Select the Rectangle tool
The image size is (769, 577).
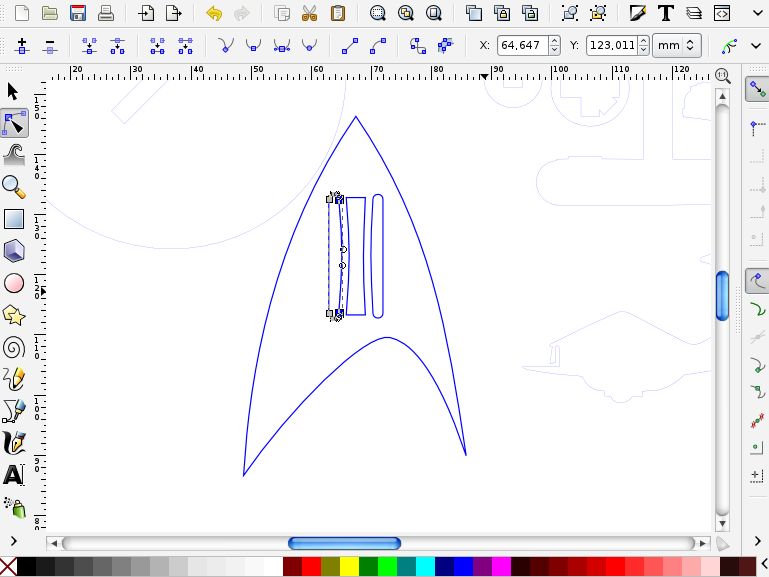point(14,219)
